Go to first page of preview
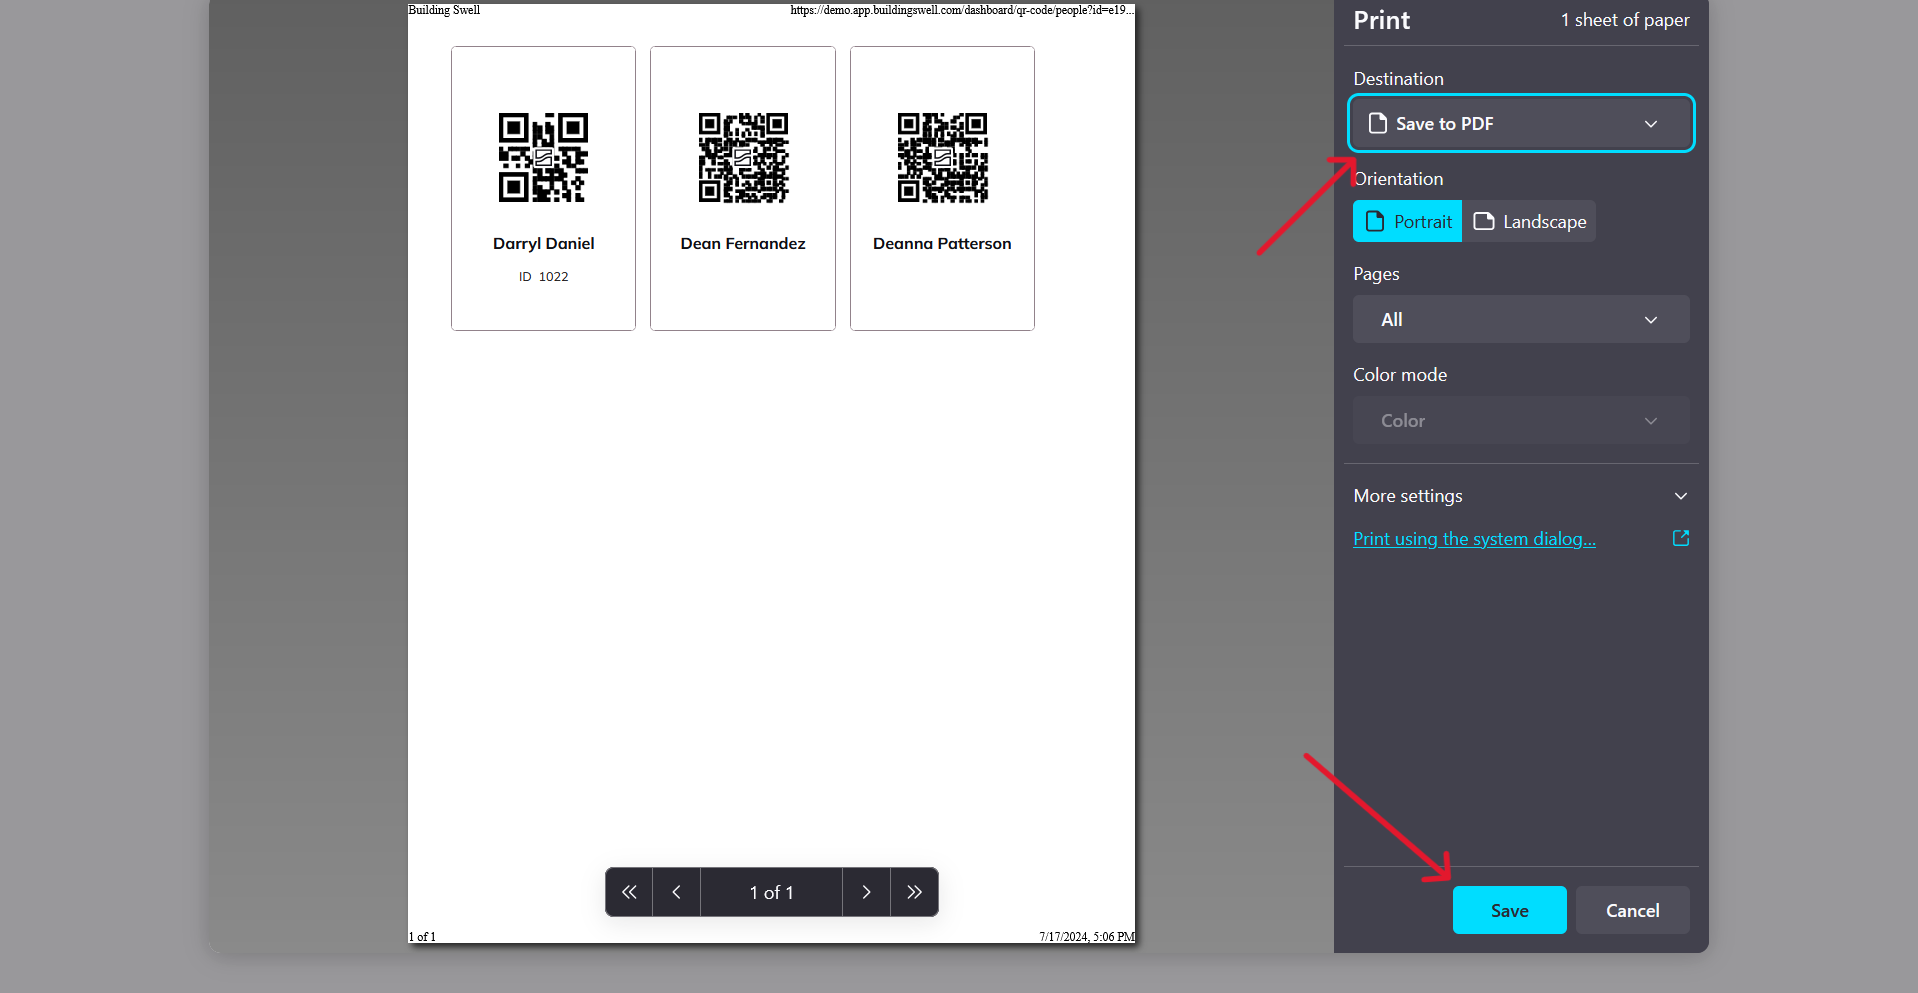The image size is (1918, 993). pos(629,892)
